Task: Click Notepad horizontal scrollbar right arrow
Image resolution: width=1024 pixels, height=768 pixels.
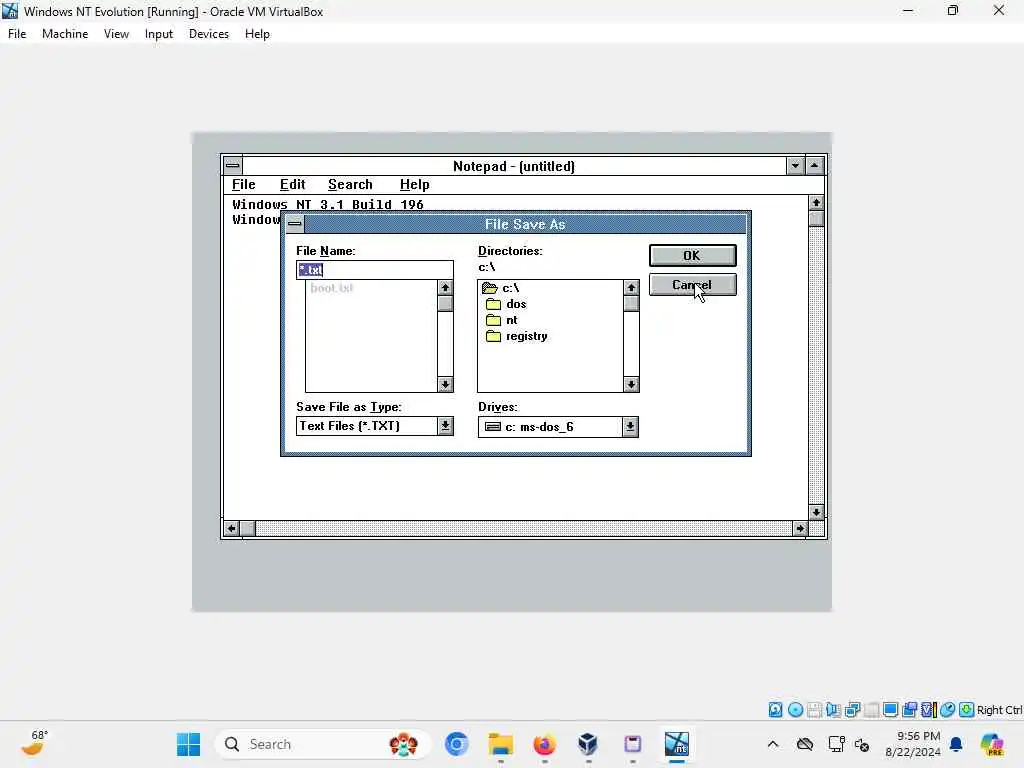Action: coord(800,528)
